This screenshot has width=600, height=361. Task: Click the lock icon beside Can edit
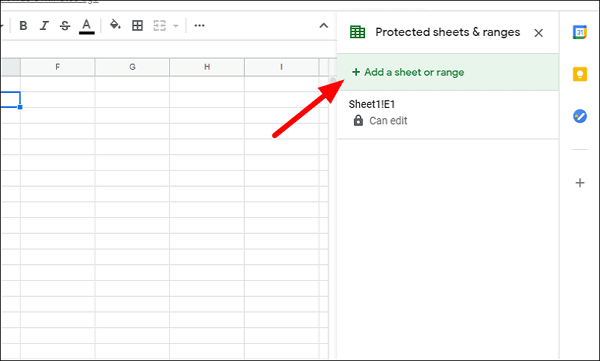(358, 121)
